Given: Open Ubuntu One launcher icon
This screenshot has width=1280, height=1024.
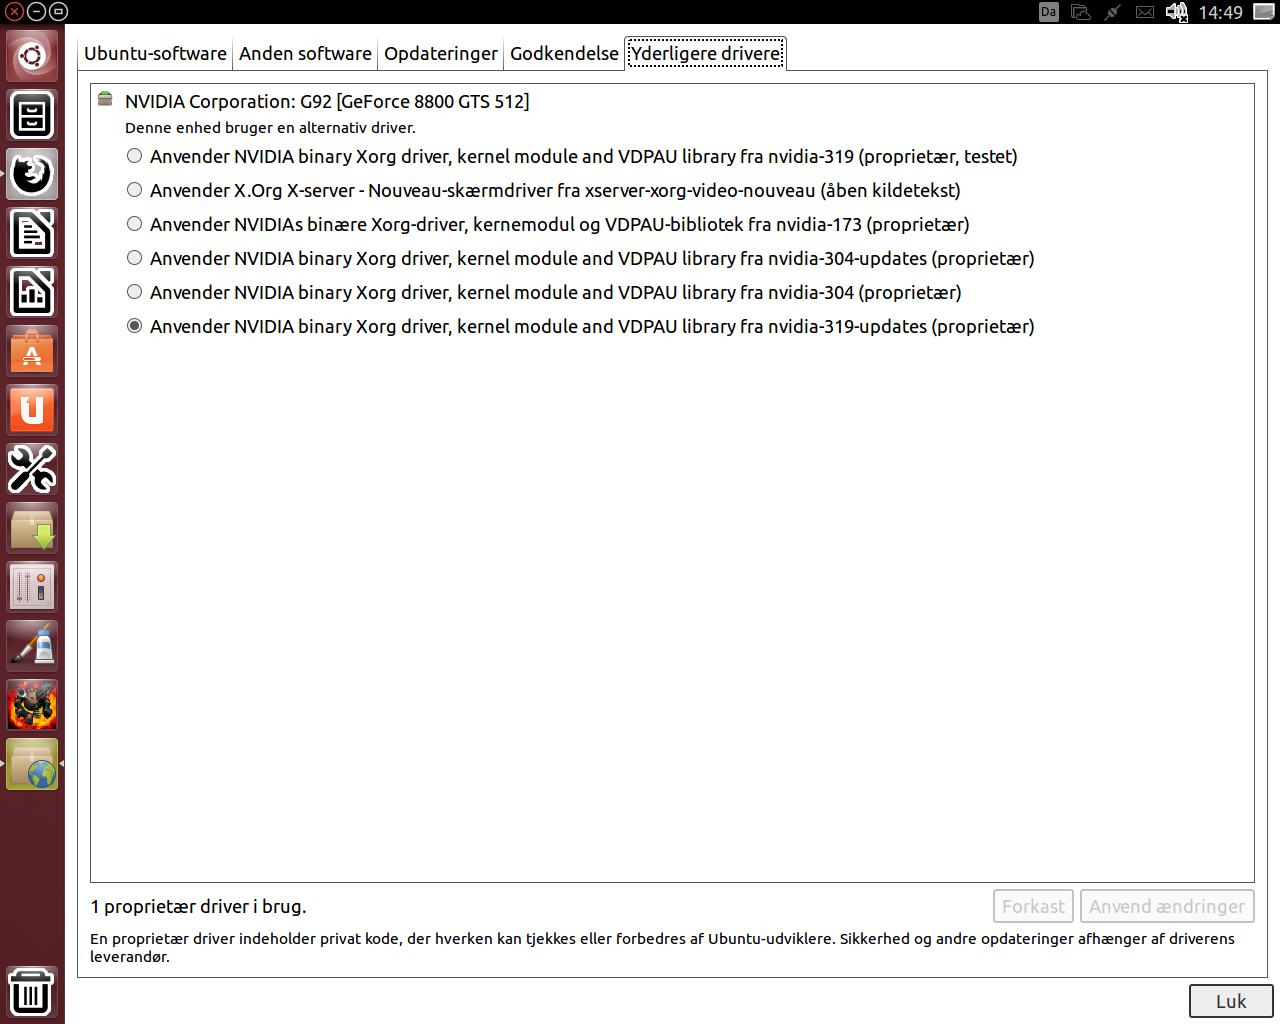Looking at the screenshot, I should click(32, 410).
